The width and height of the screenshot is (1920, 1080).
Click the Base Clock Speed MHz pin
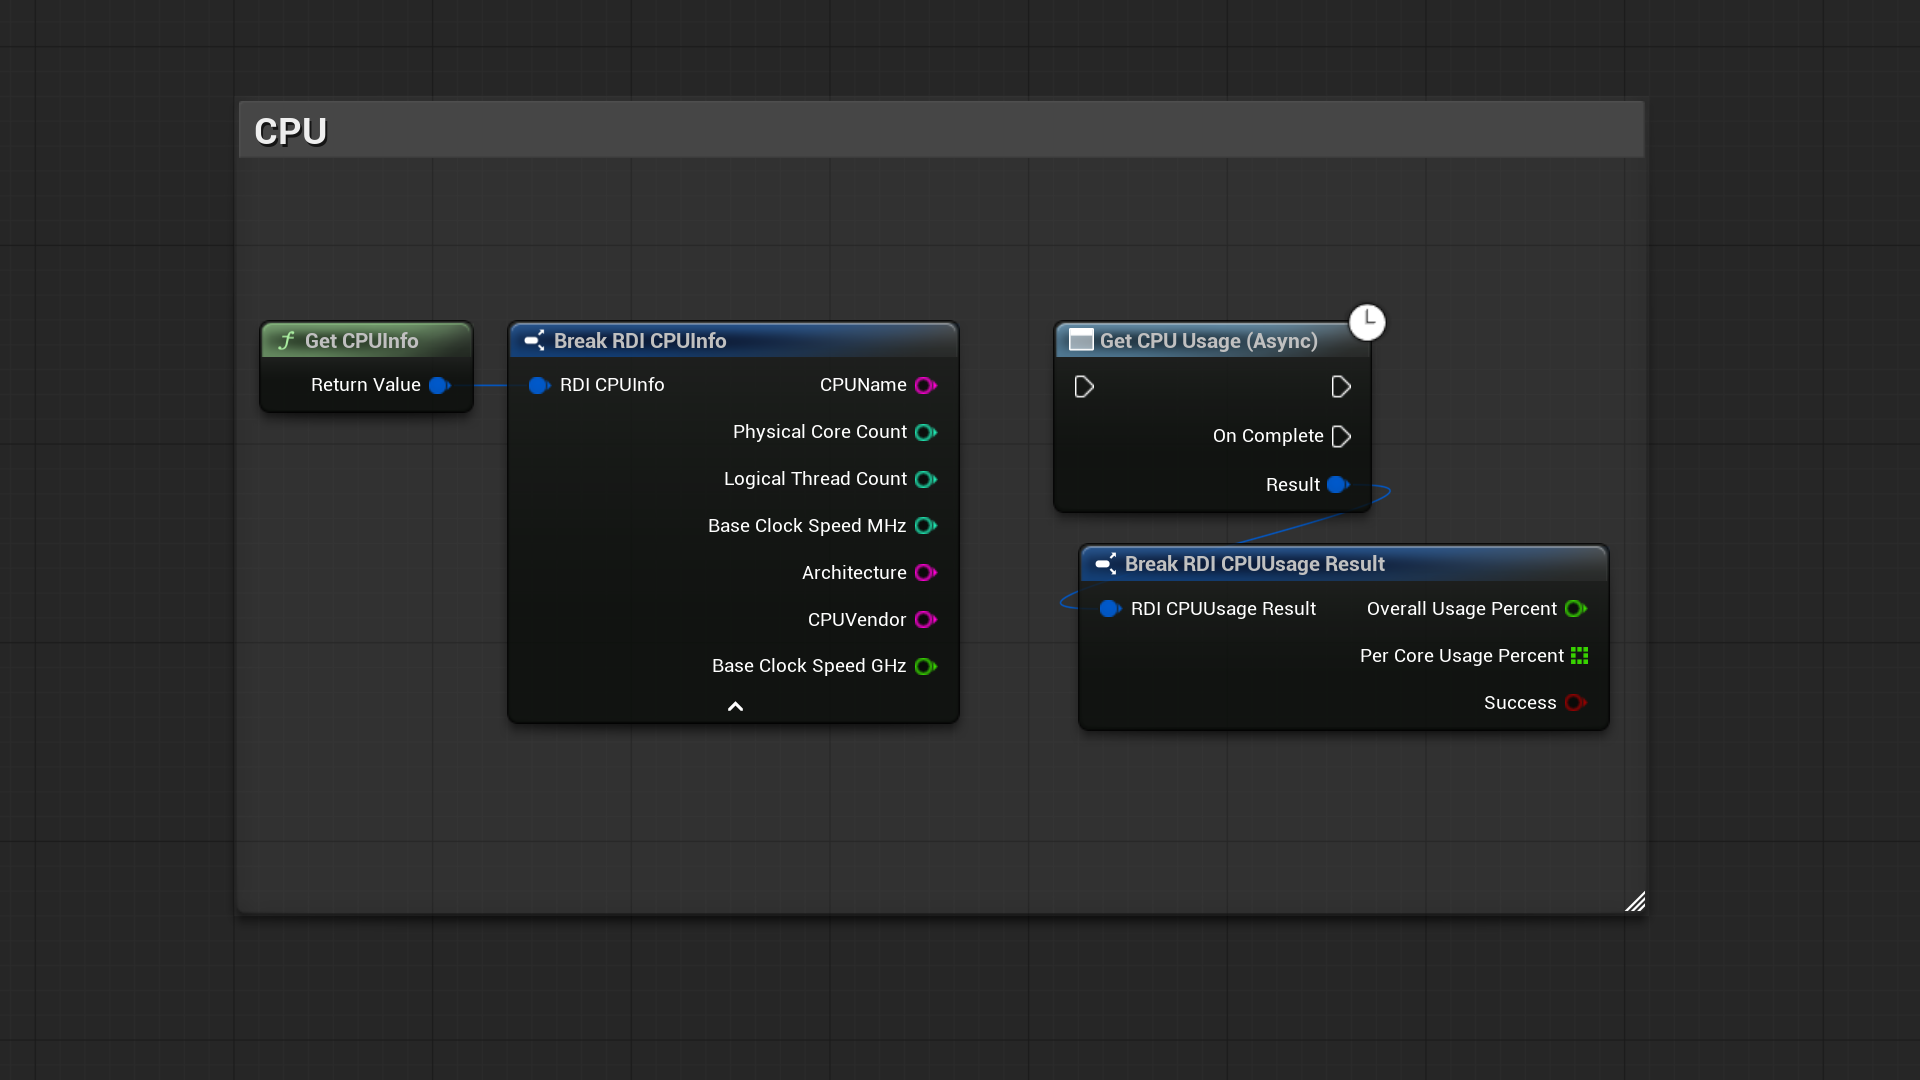(x=925, y=526)
